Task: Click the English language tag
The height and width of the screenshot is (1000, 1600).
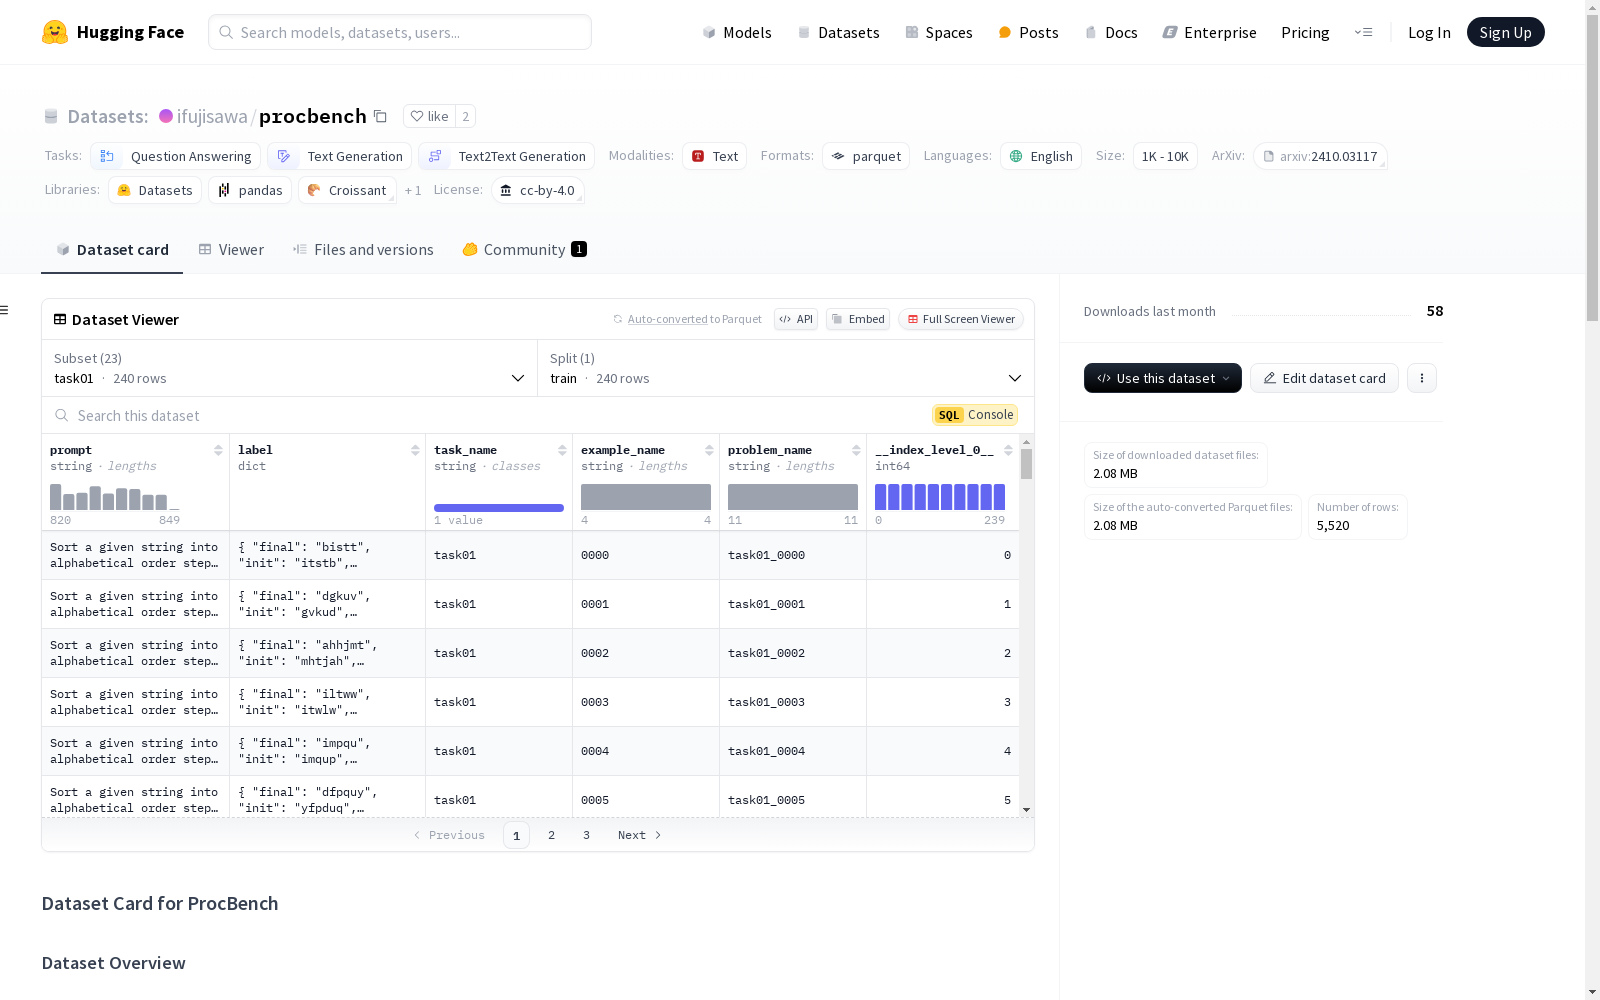Action: pos(1041,156)
